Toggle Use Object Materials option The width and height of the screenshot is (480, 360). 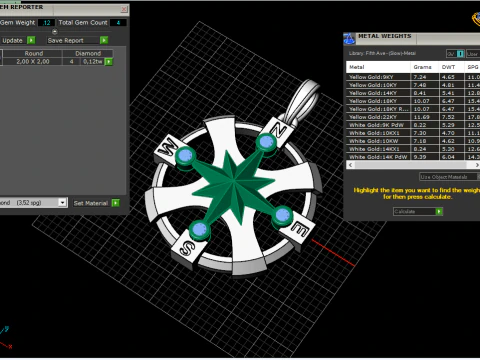click(x=449, y=177)
